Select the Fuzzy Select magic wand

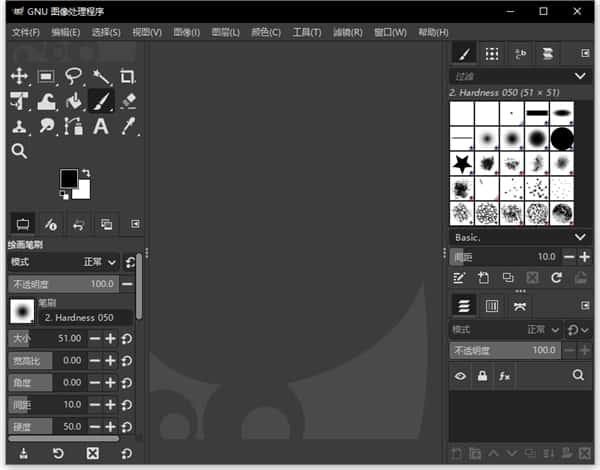point(101,76)
